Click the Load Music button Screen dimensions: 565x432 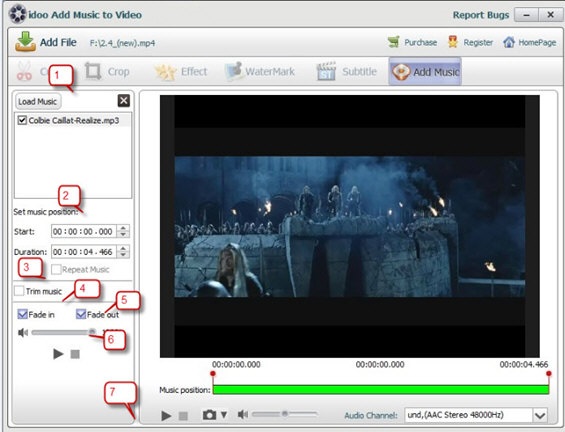pyautogui.click(x=38, y=102)
